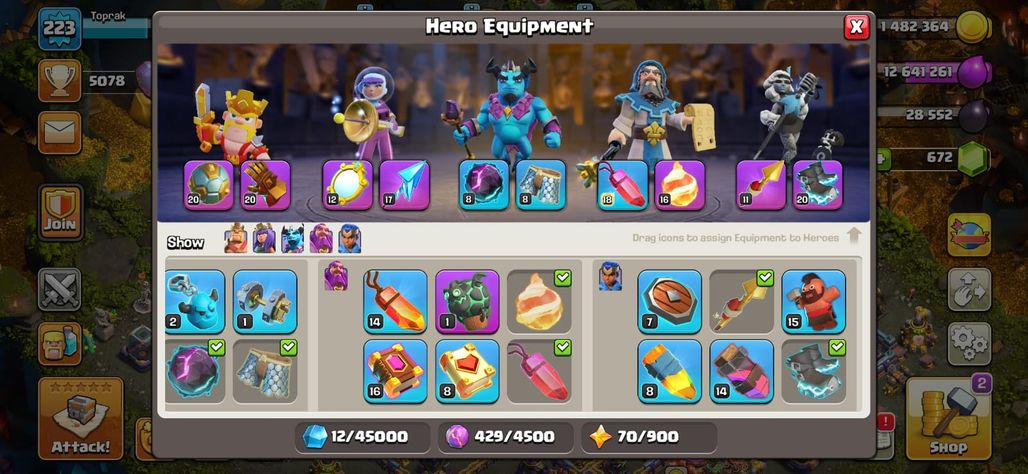This screenshot has width=1028, height=474.
Task: Choose the level 16 Rage Gem tome
Action: (395, 371)
